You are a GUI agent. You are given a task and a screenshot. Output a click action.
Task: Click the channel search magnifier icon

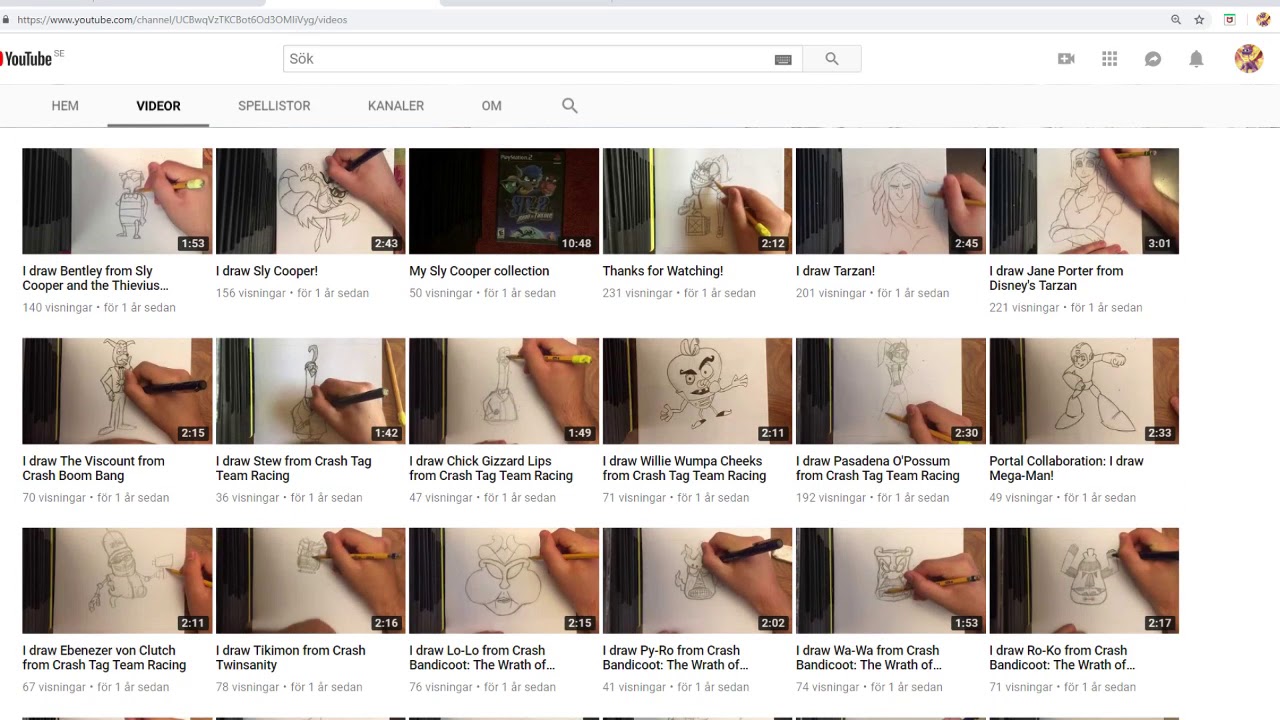pos(570,106)
